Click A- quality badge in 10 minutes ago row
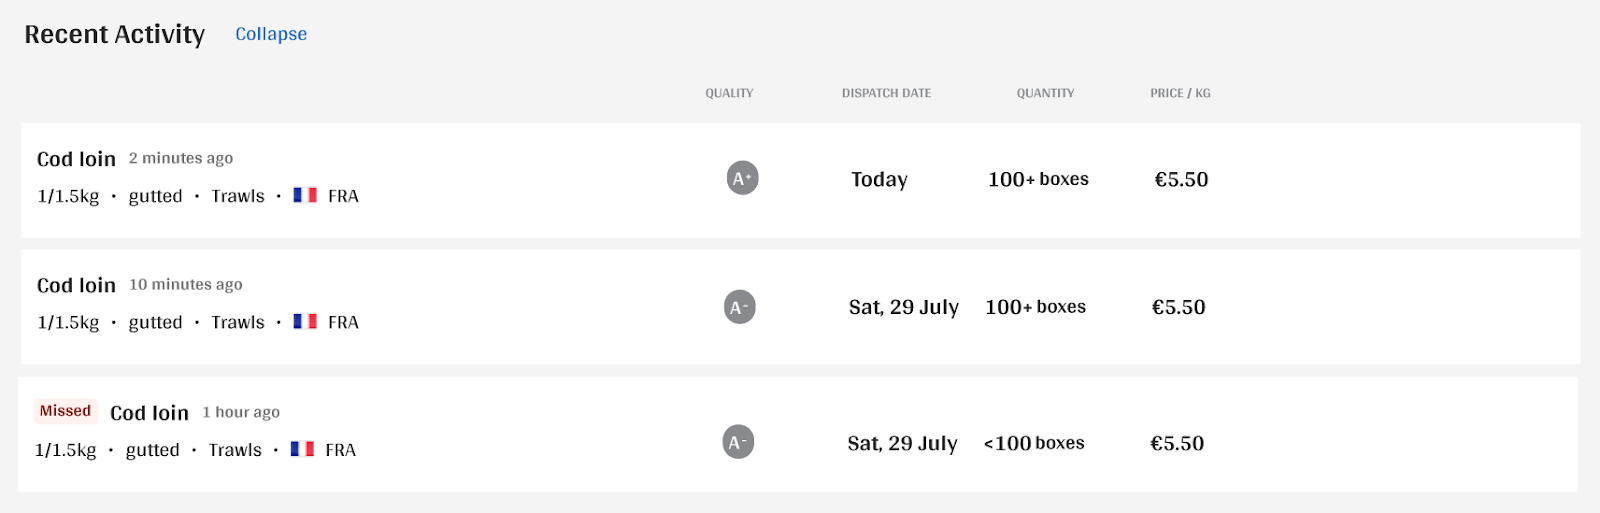 coord(740,307)
